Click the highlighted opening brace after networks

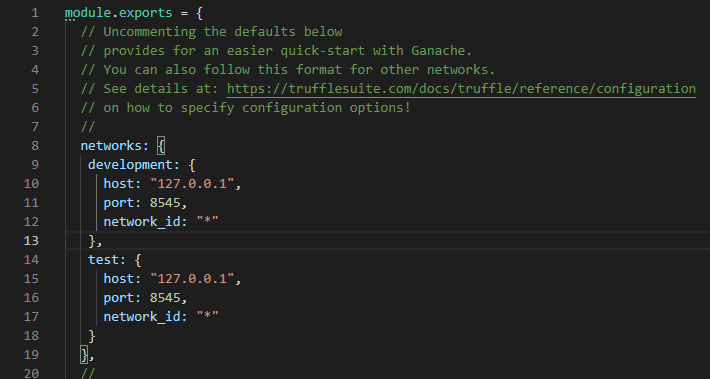161,146
